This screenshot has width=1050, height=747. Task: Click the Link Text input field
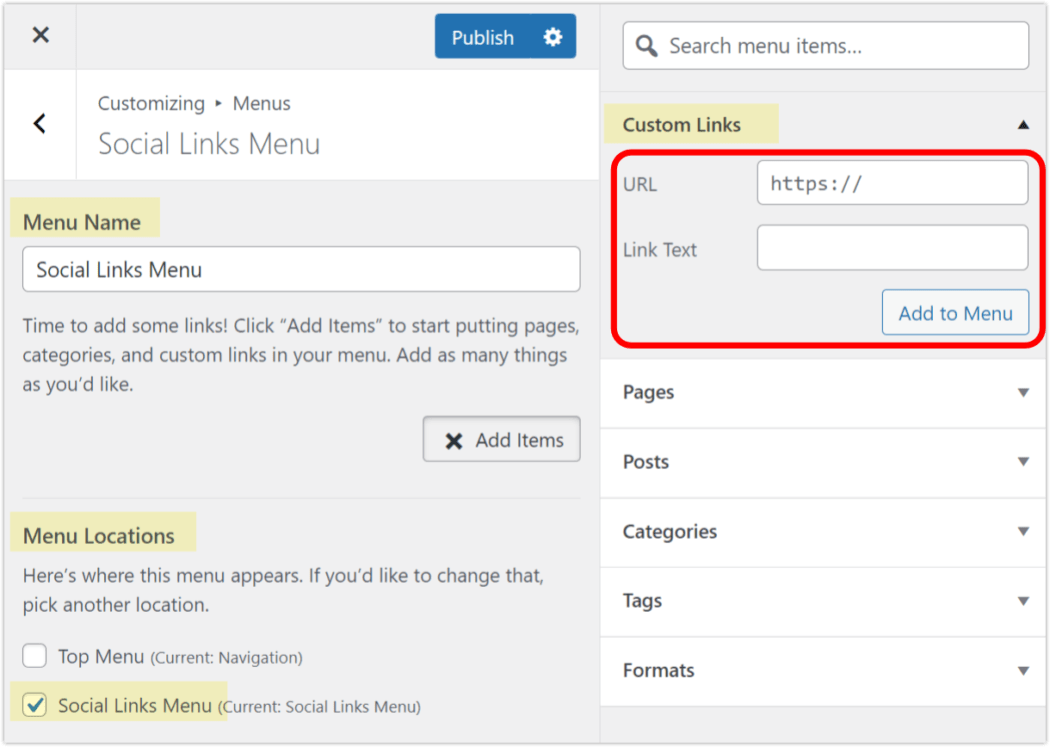(892, 248)
